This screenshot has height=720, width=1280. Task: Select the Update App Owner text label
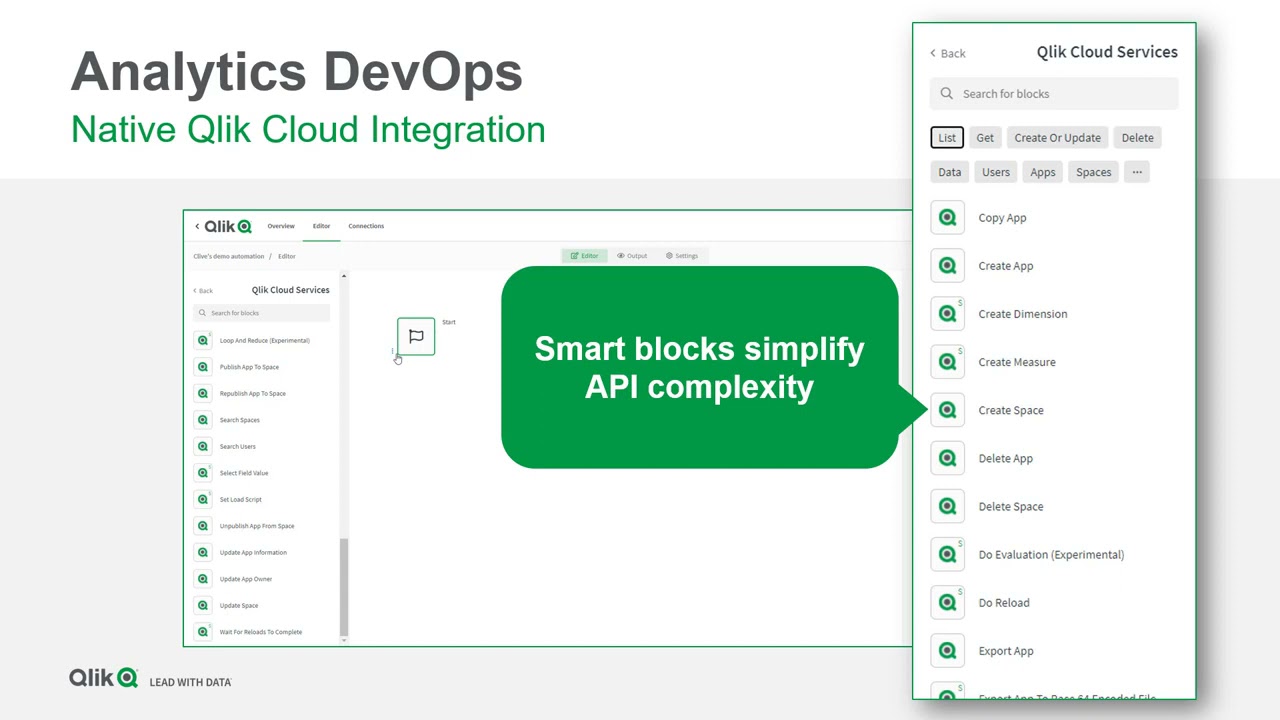(x=246, y=579)
